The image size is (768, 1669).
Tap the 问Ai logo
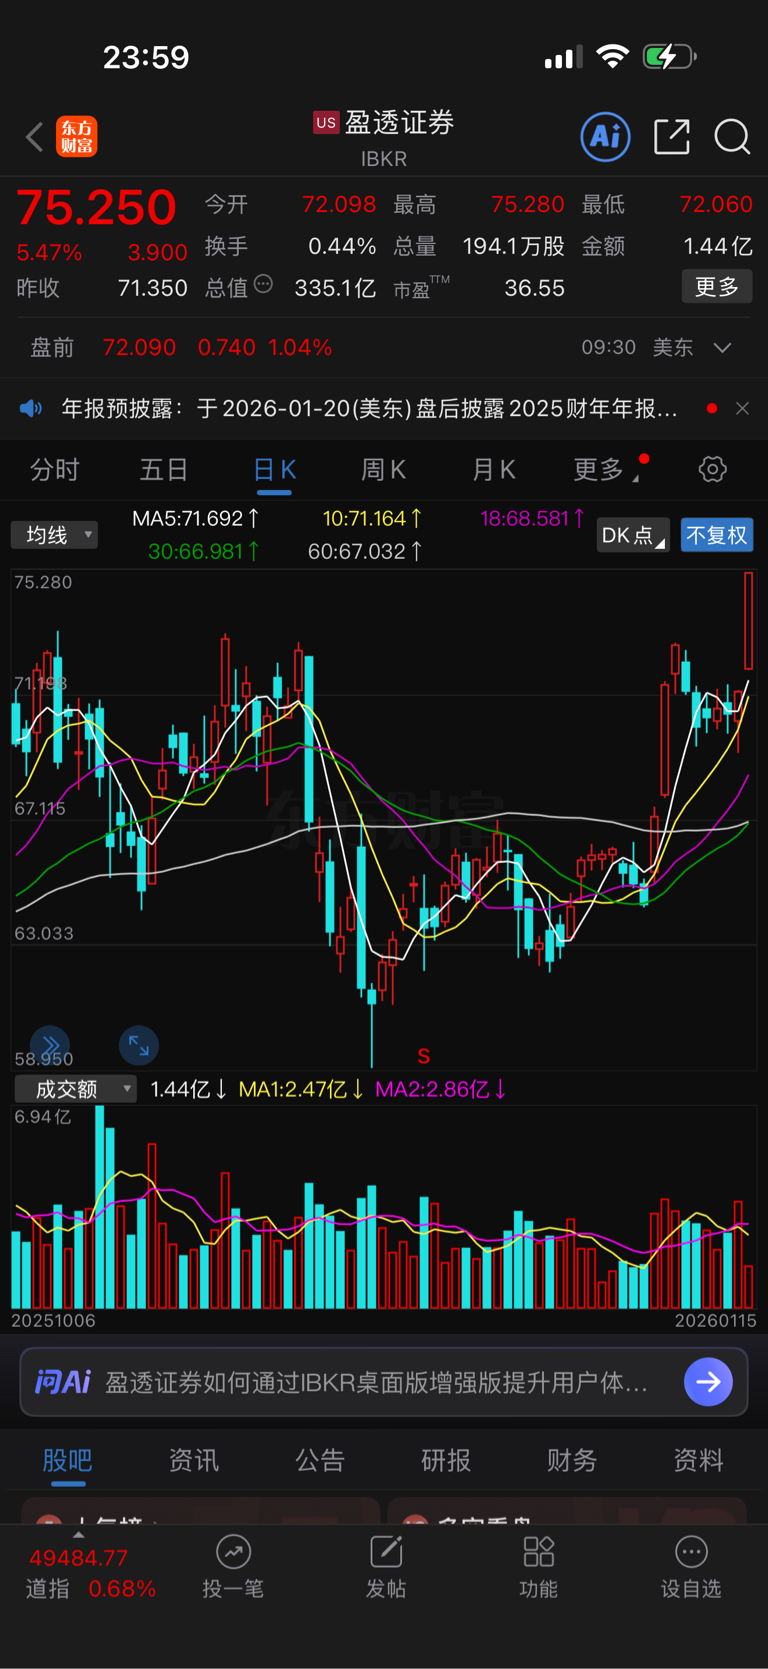(63, 1382)
